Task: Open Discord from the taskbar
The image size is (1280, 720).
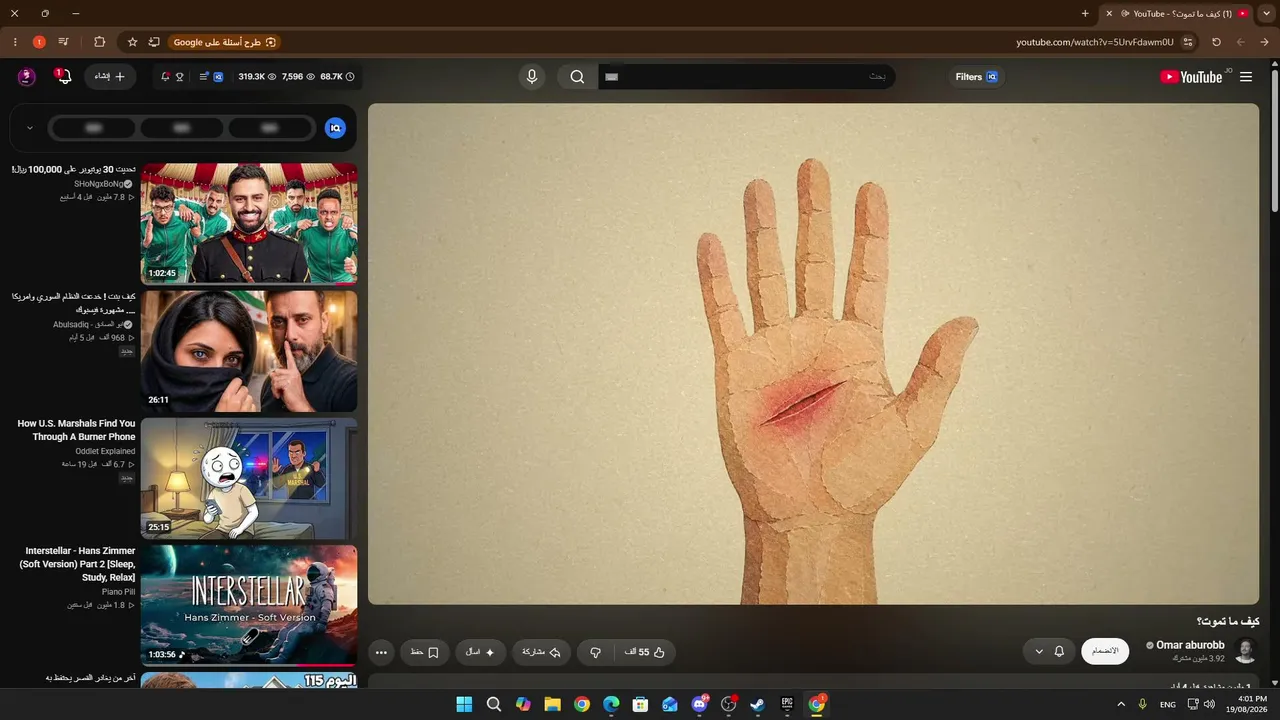Action: click(699, 704)
